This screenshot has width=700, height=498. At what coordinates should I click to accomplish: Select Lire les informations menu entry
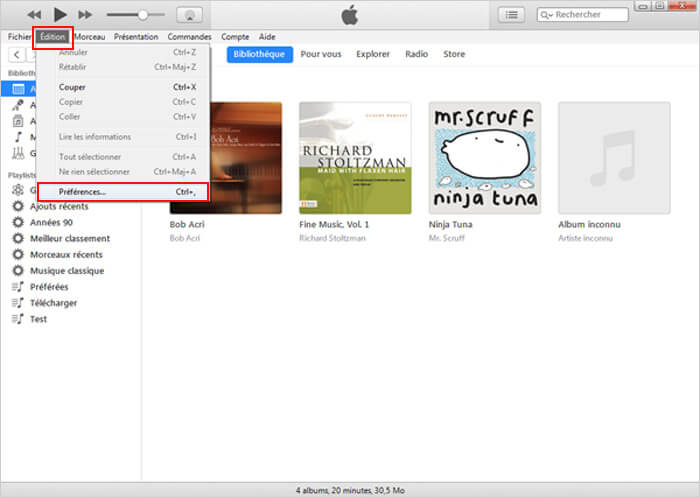pyautogui.click(x=123, y=137)
